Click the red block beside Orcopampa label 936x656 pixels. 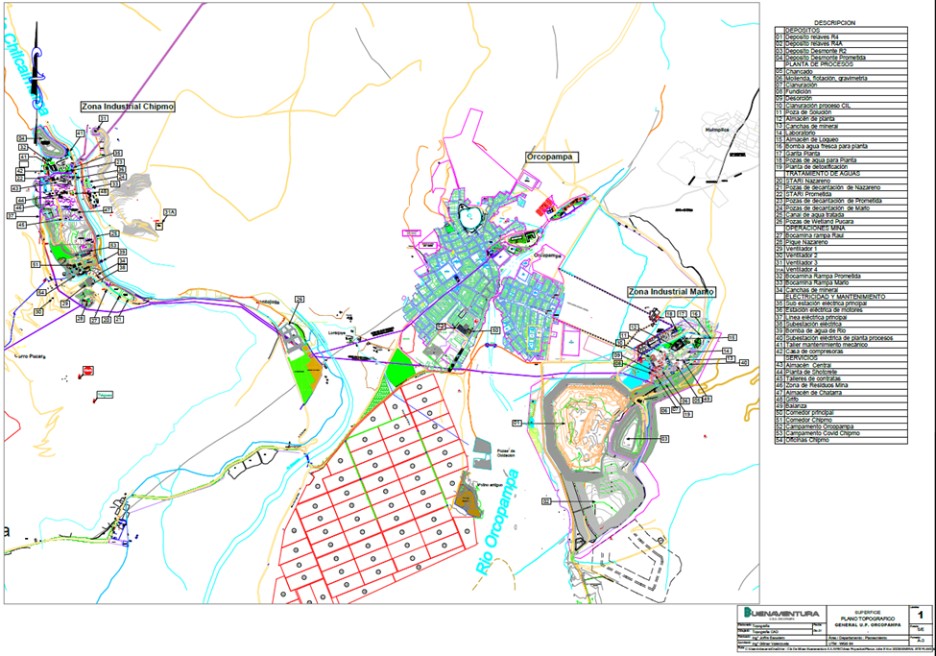point(545,207)
